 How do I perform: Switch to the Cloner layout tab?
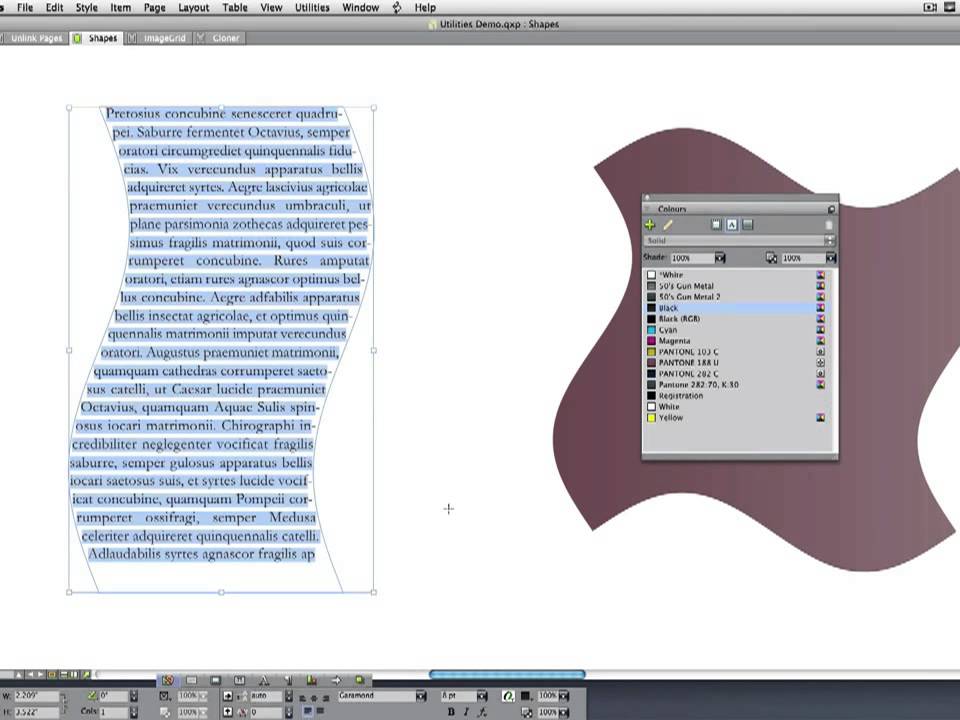[x=220, y=38]
